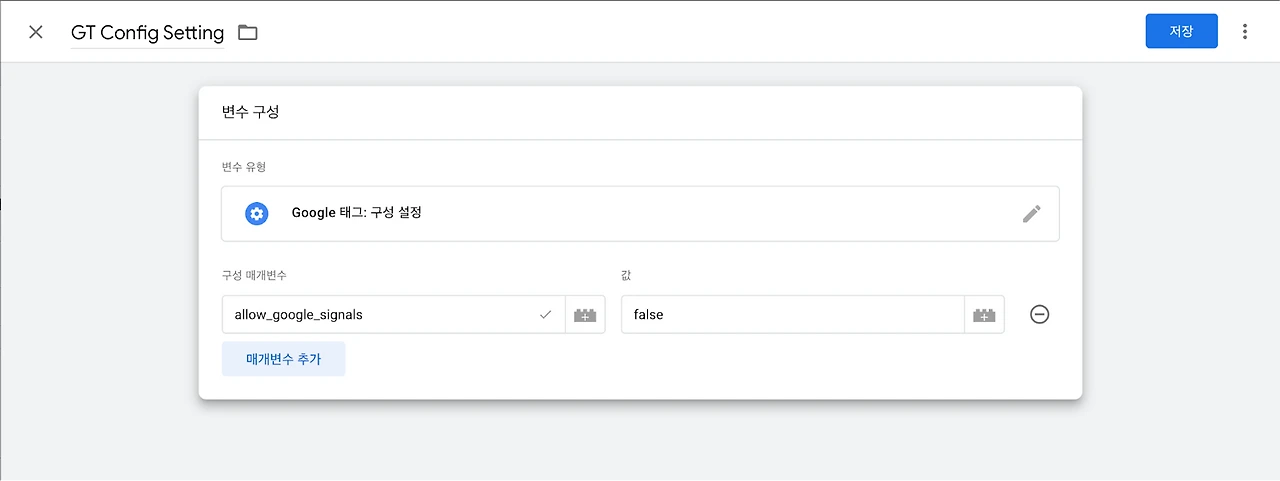Click the GT Config Setting name field
Screen dimensions: 1280x481
tap(148, 32)
